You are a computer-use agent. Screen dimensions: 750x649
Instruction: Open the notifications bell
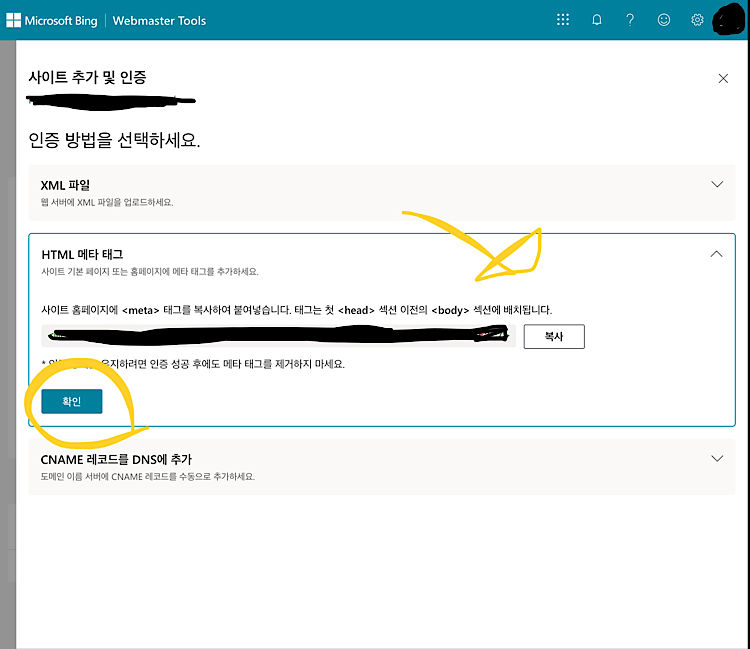(x=596, y=20)
